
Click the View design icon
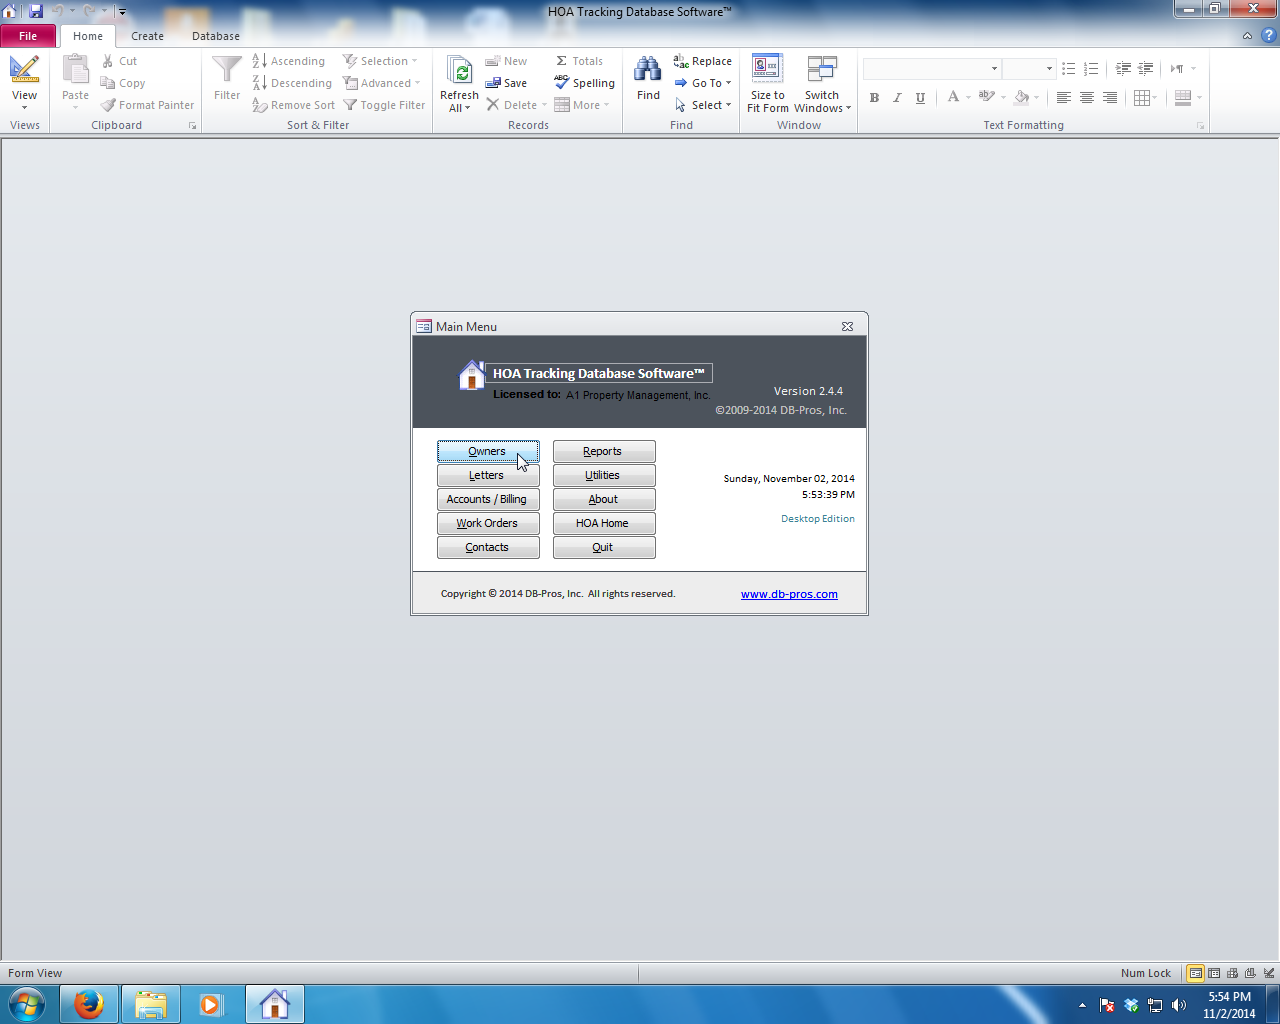[24, 70]
